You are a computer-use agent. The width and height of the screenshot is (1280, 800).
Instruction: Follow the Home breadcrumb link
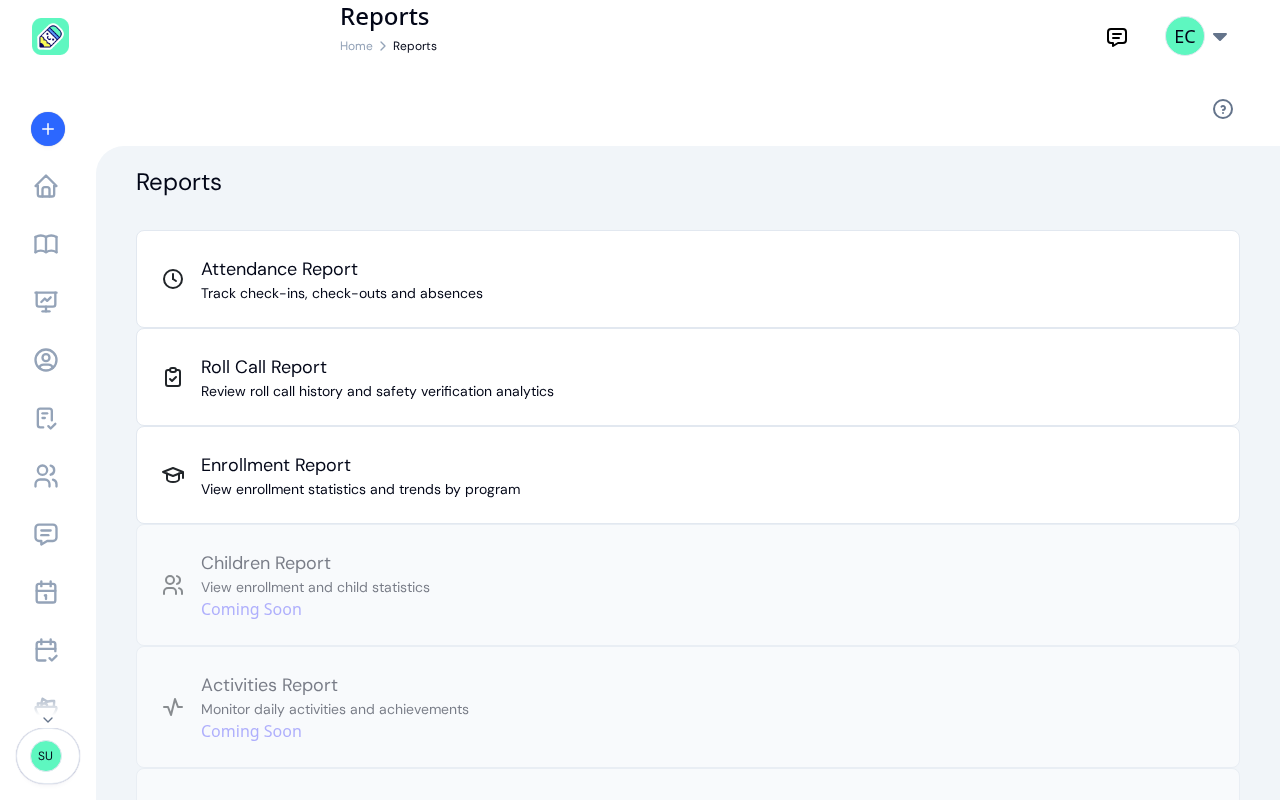click(356, 46)
